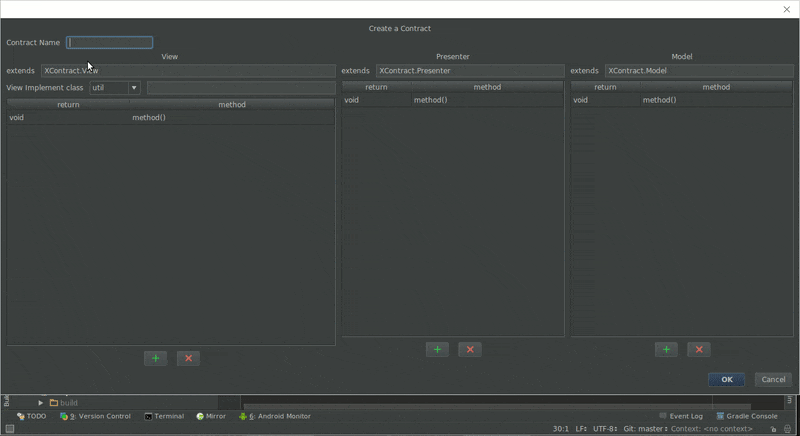
Task: Select method() cell in Model table
Action: coord(716,100)
